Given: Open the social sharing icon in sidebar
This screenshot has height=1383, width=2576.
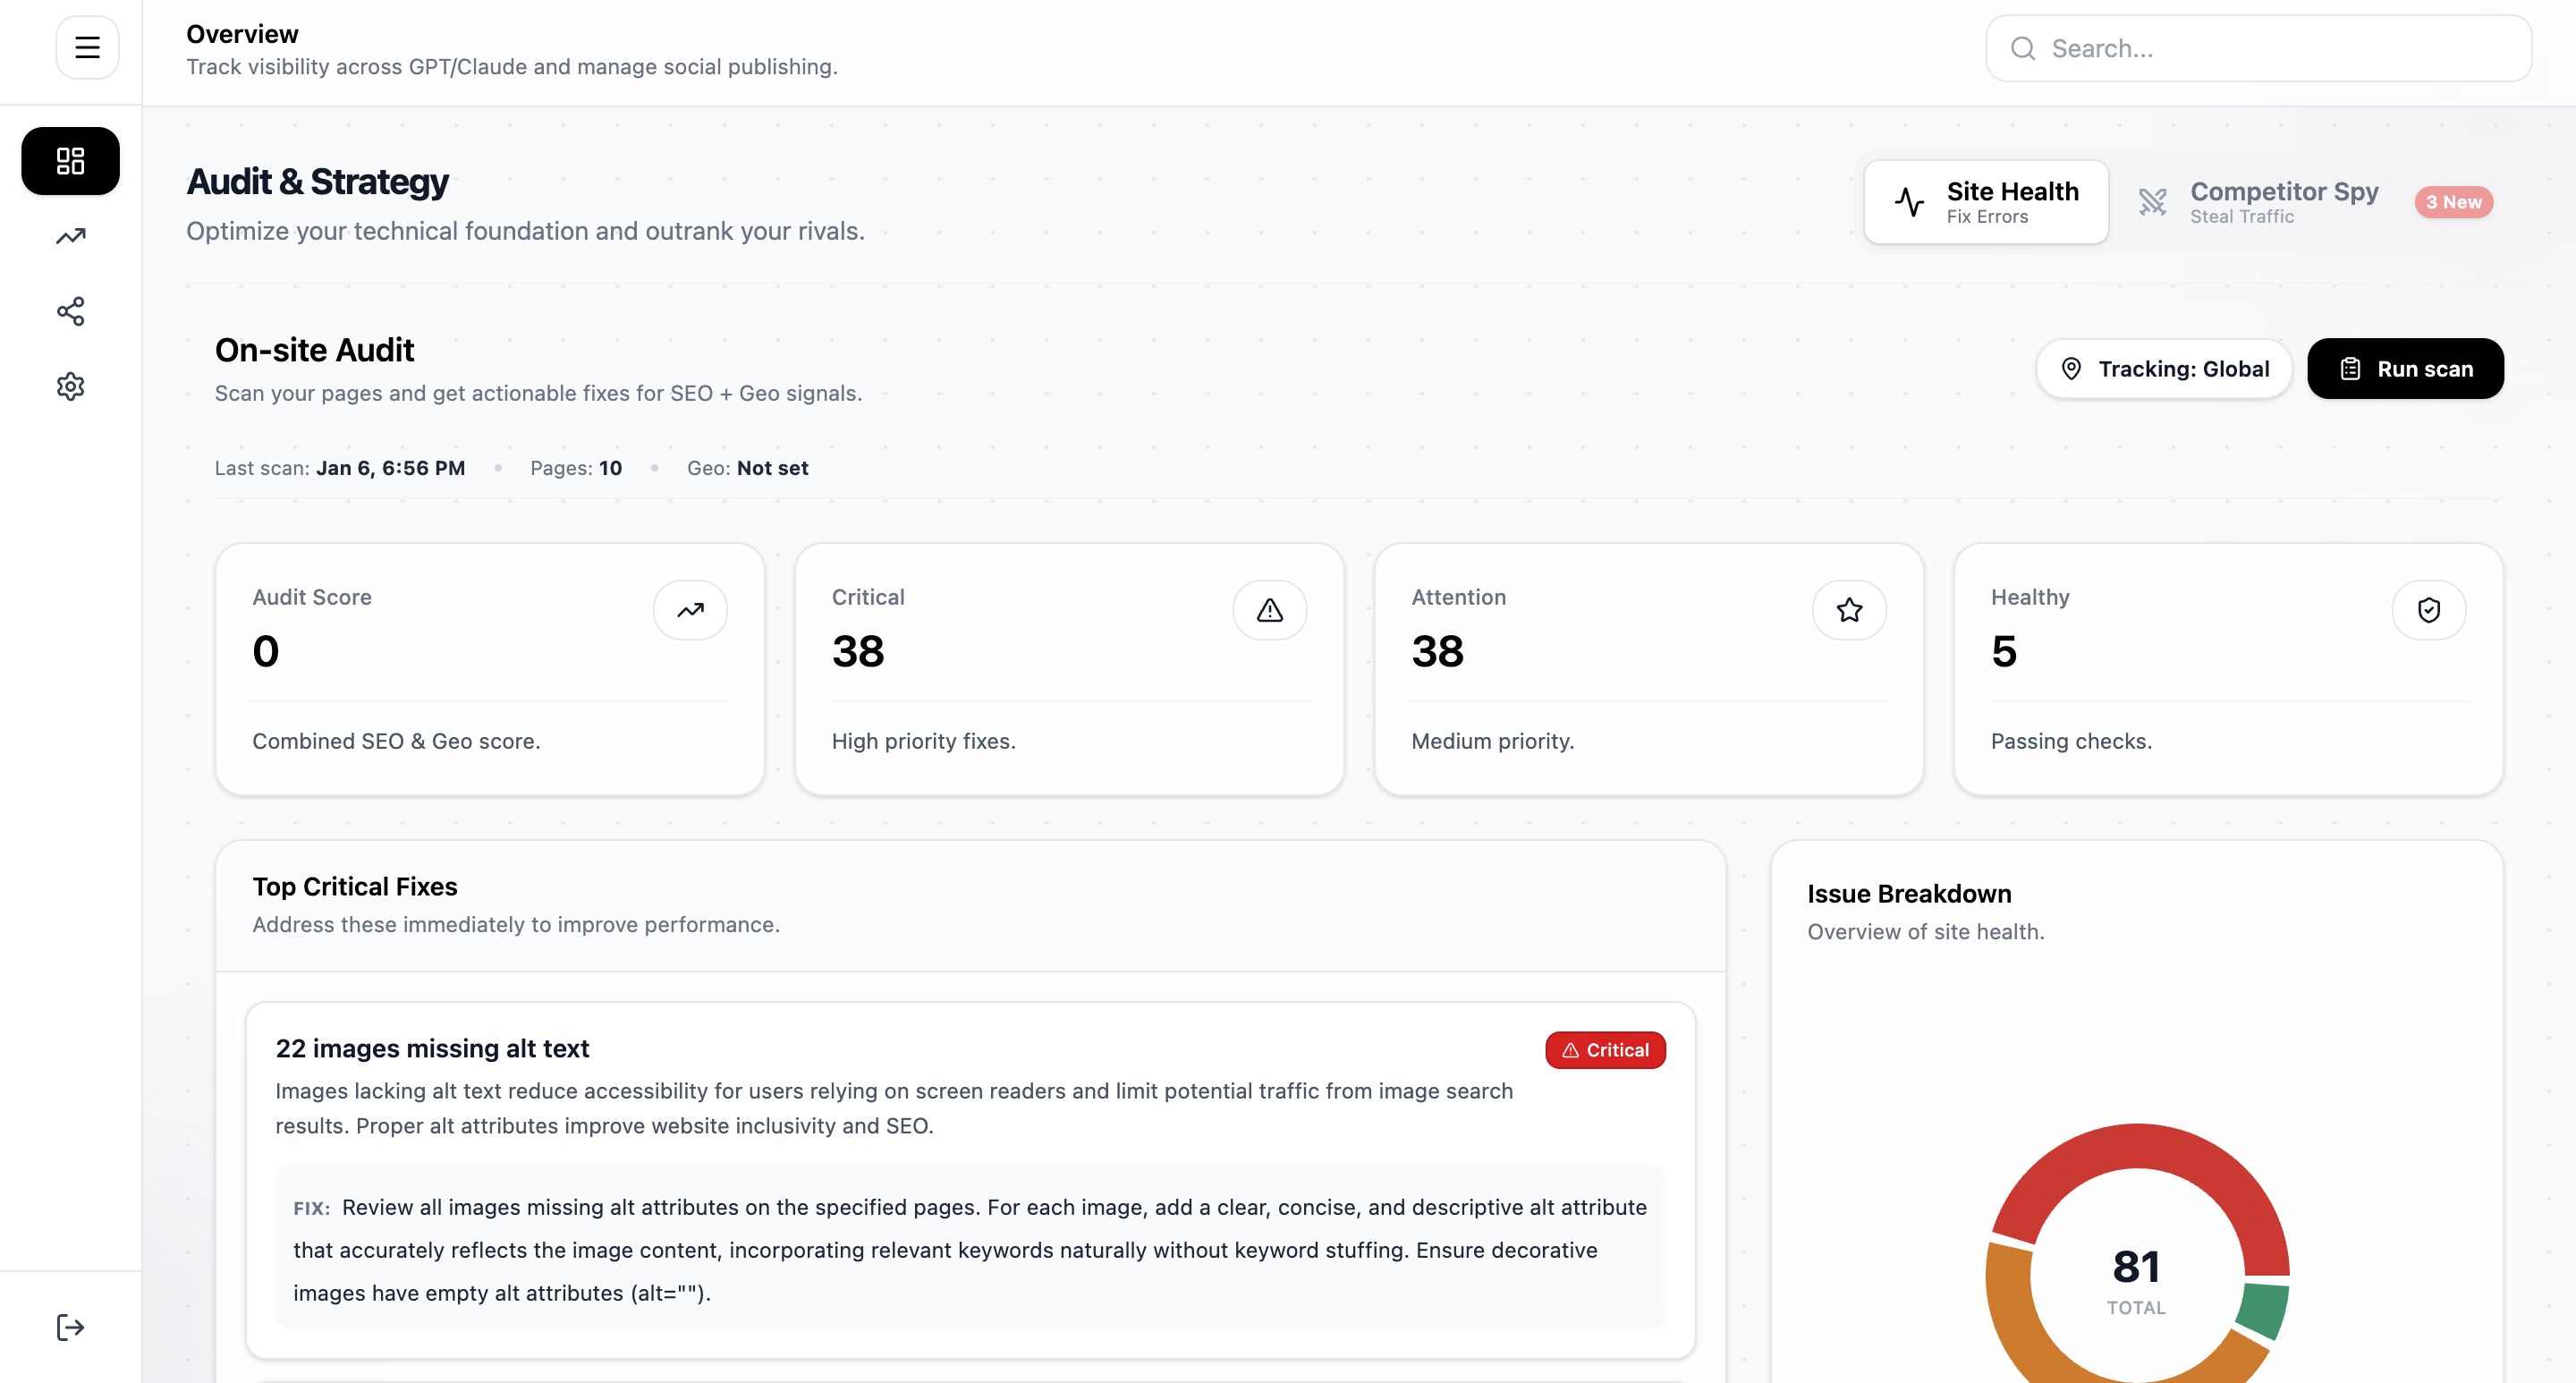Looking at the screenshot, I should [x=70, y=312].
